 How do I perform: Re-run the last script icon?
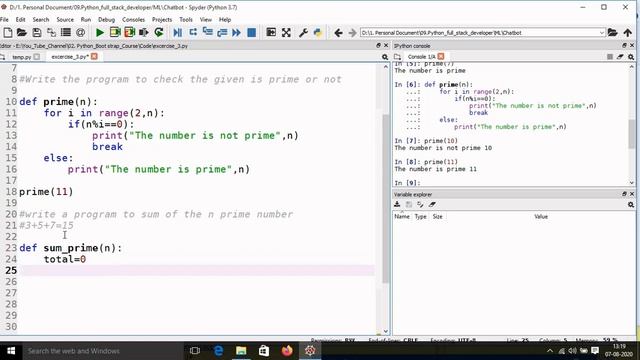(x=159, y=32)
